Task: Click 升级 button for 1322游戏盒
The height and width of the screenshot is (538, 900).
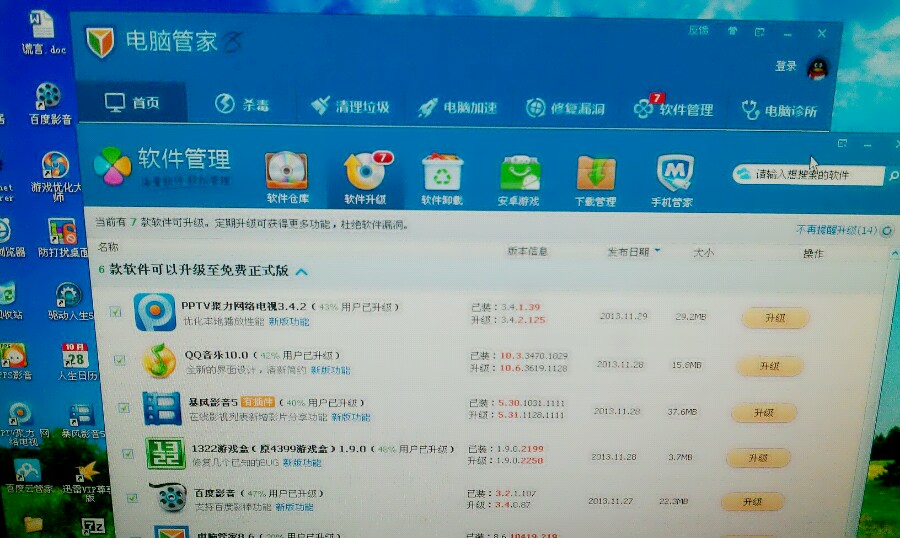Action: tap(758, 458)
